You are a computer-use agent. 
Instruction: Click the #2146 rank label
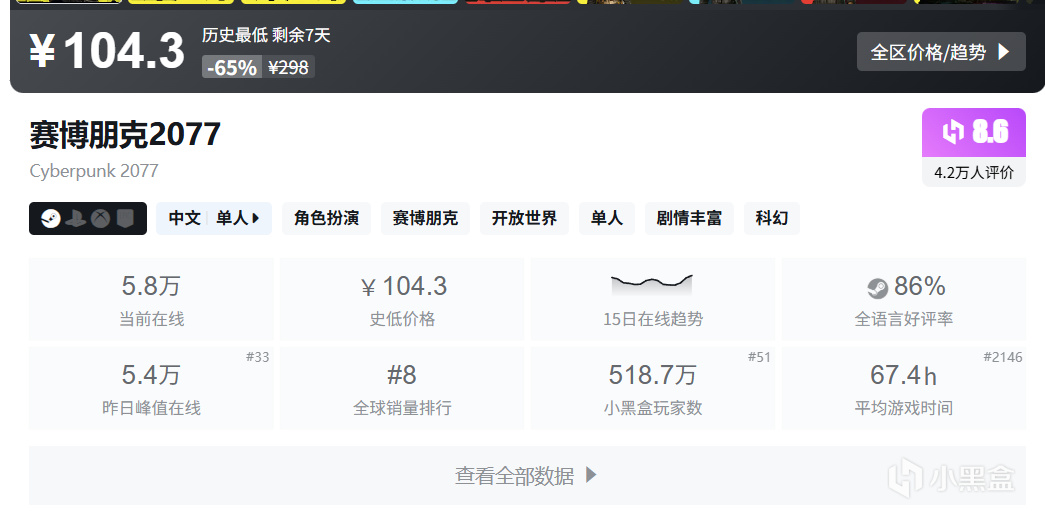[1002, 357]
